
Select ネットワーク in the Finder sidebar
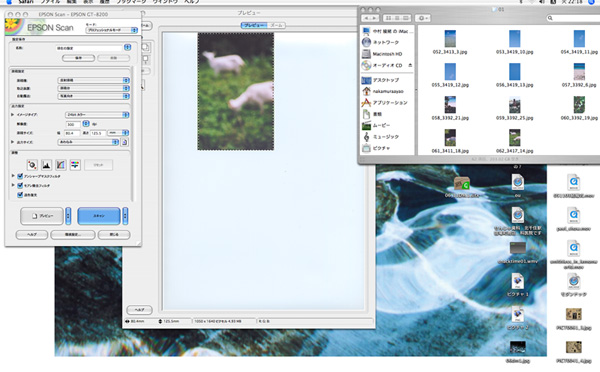(x=387, y=42)
